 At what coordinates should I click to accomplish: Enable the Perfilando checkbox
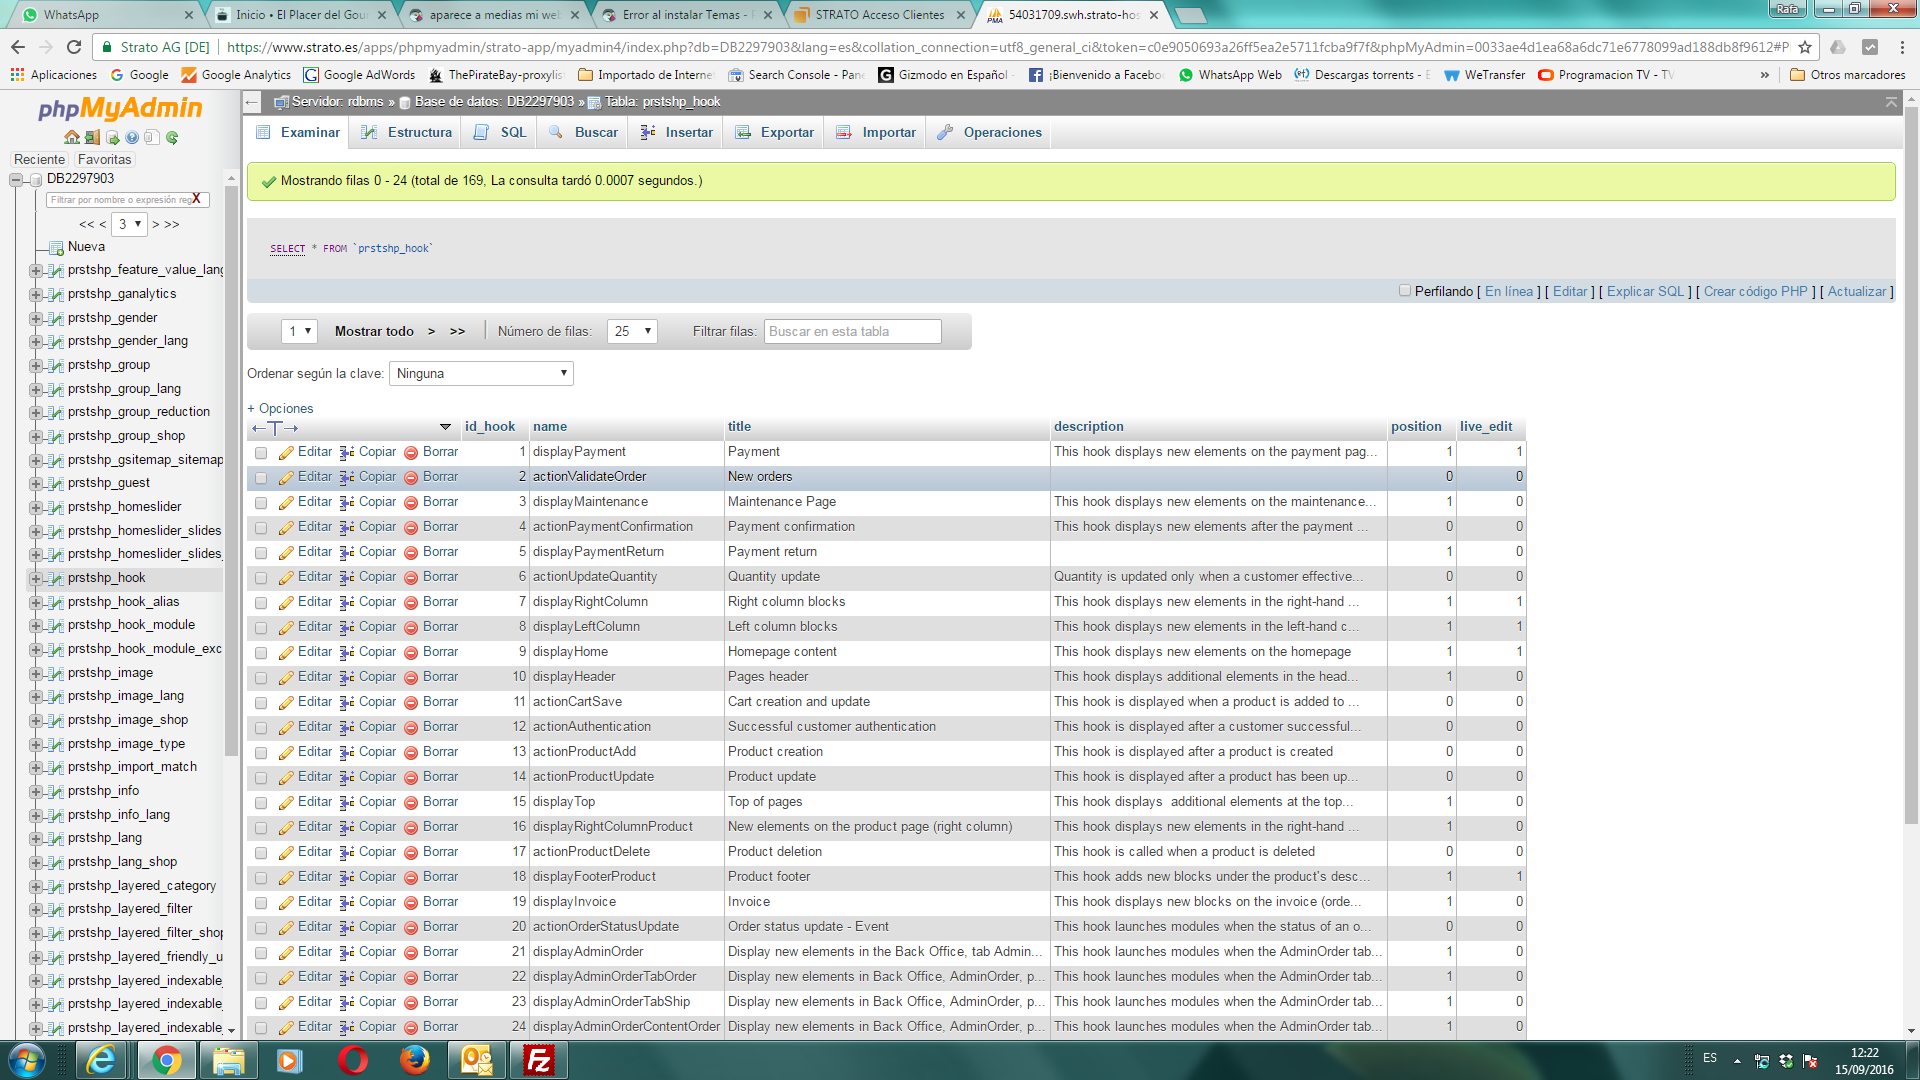(x=1405, y=291)
